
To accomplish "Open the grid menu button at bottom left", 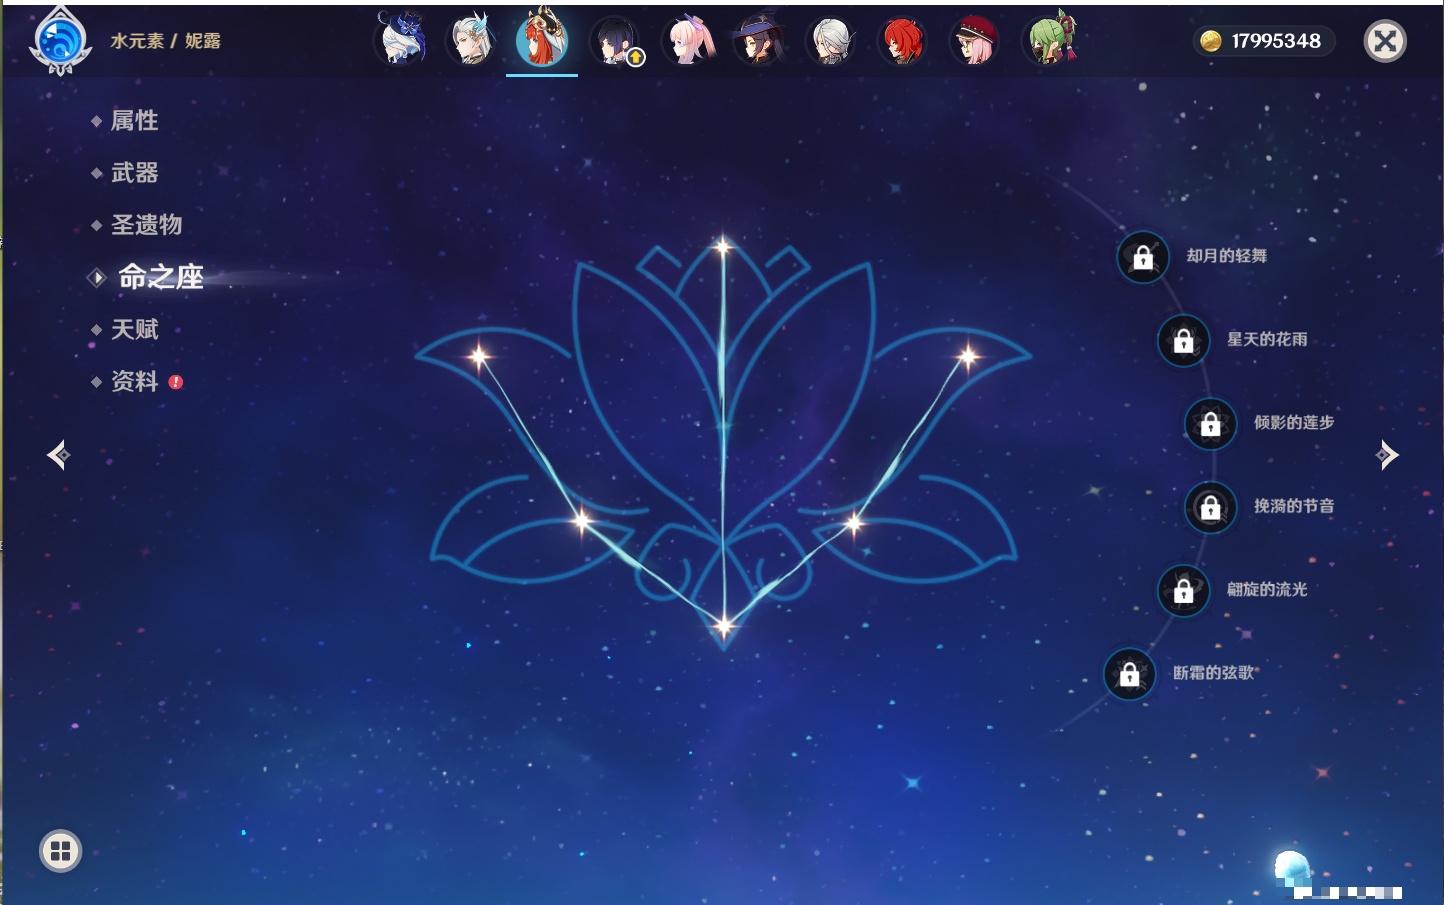I will click(x=60, y=851).
